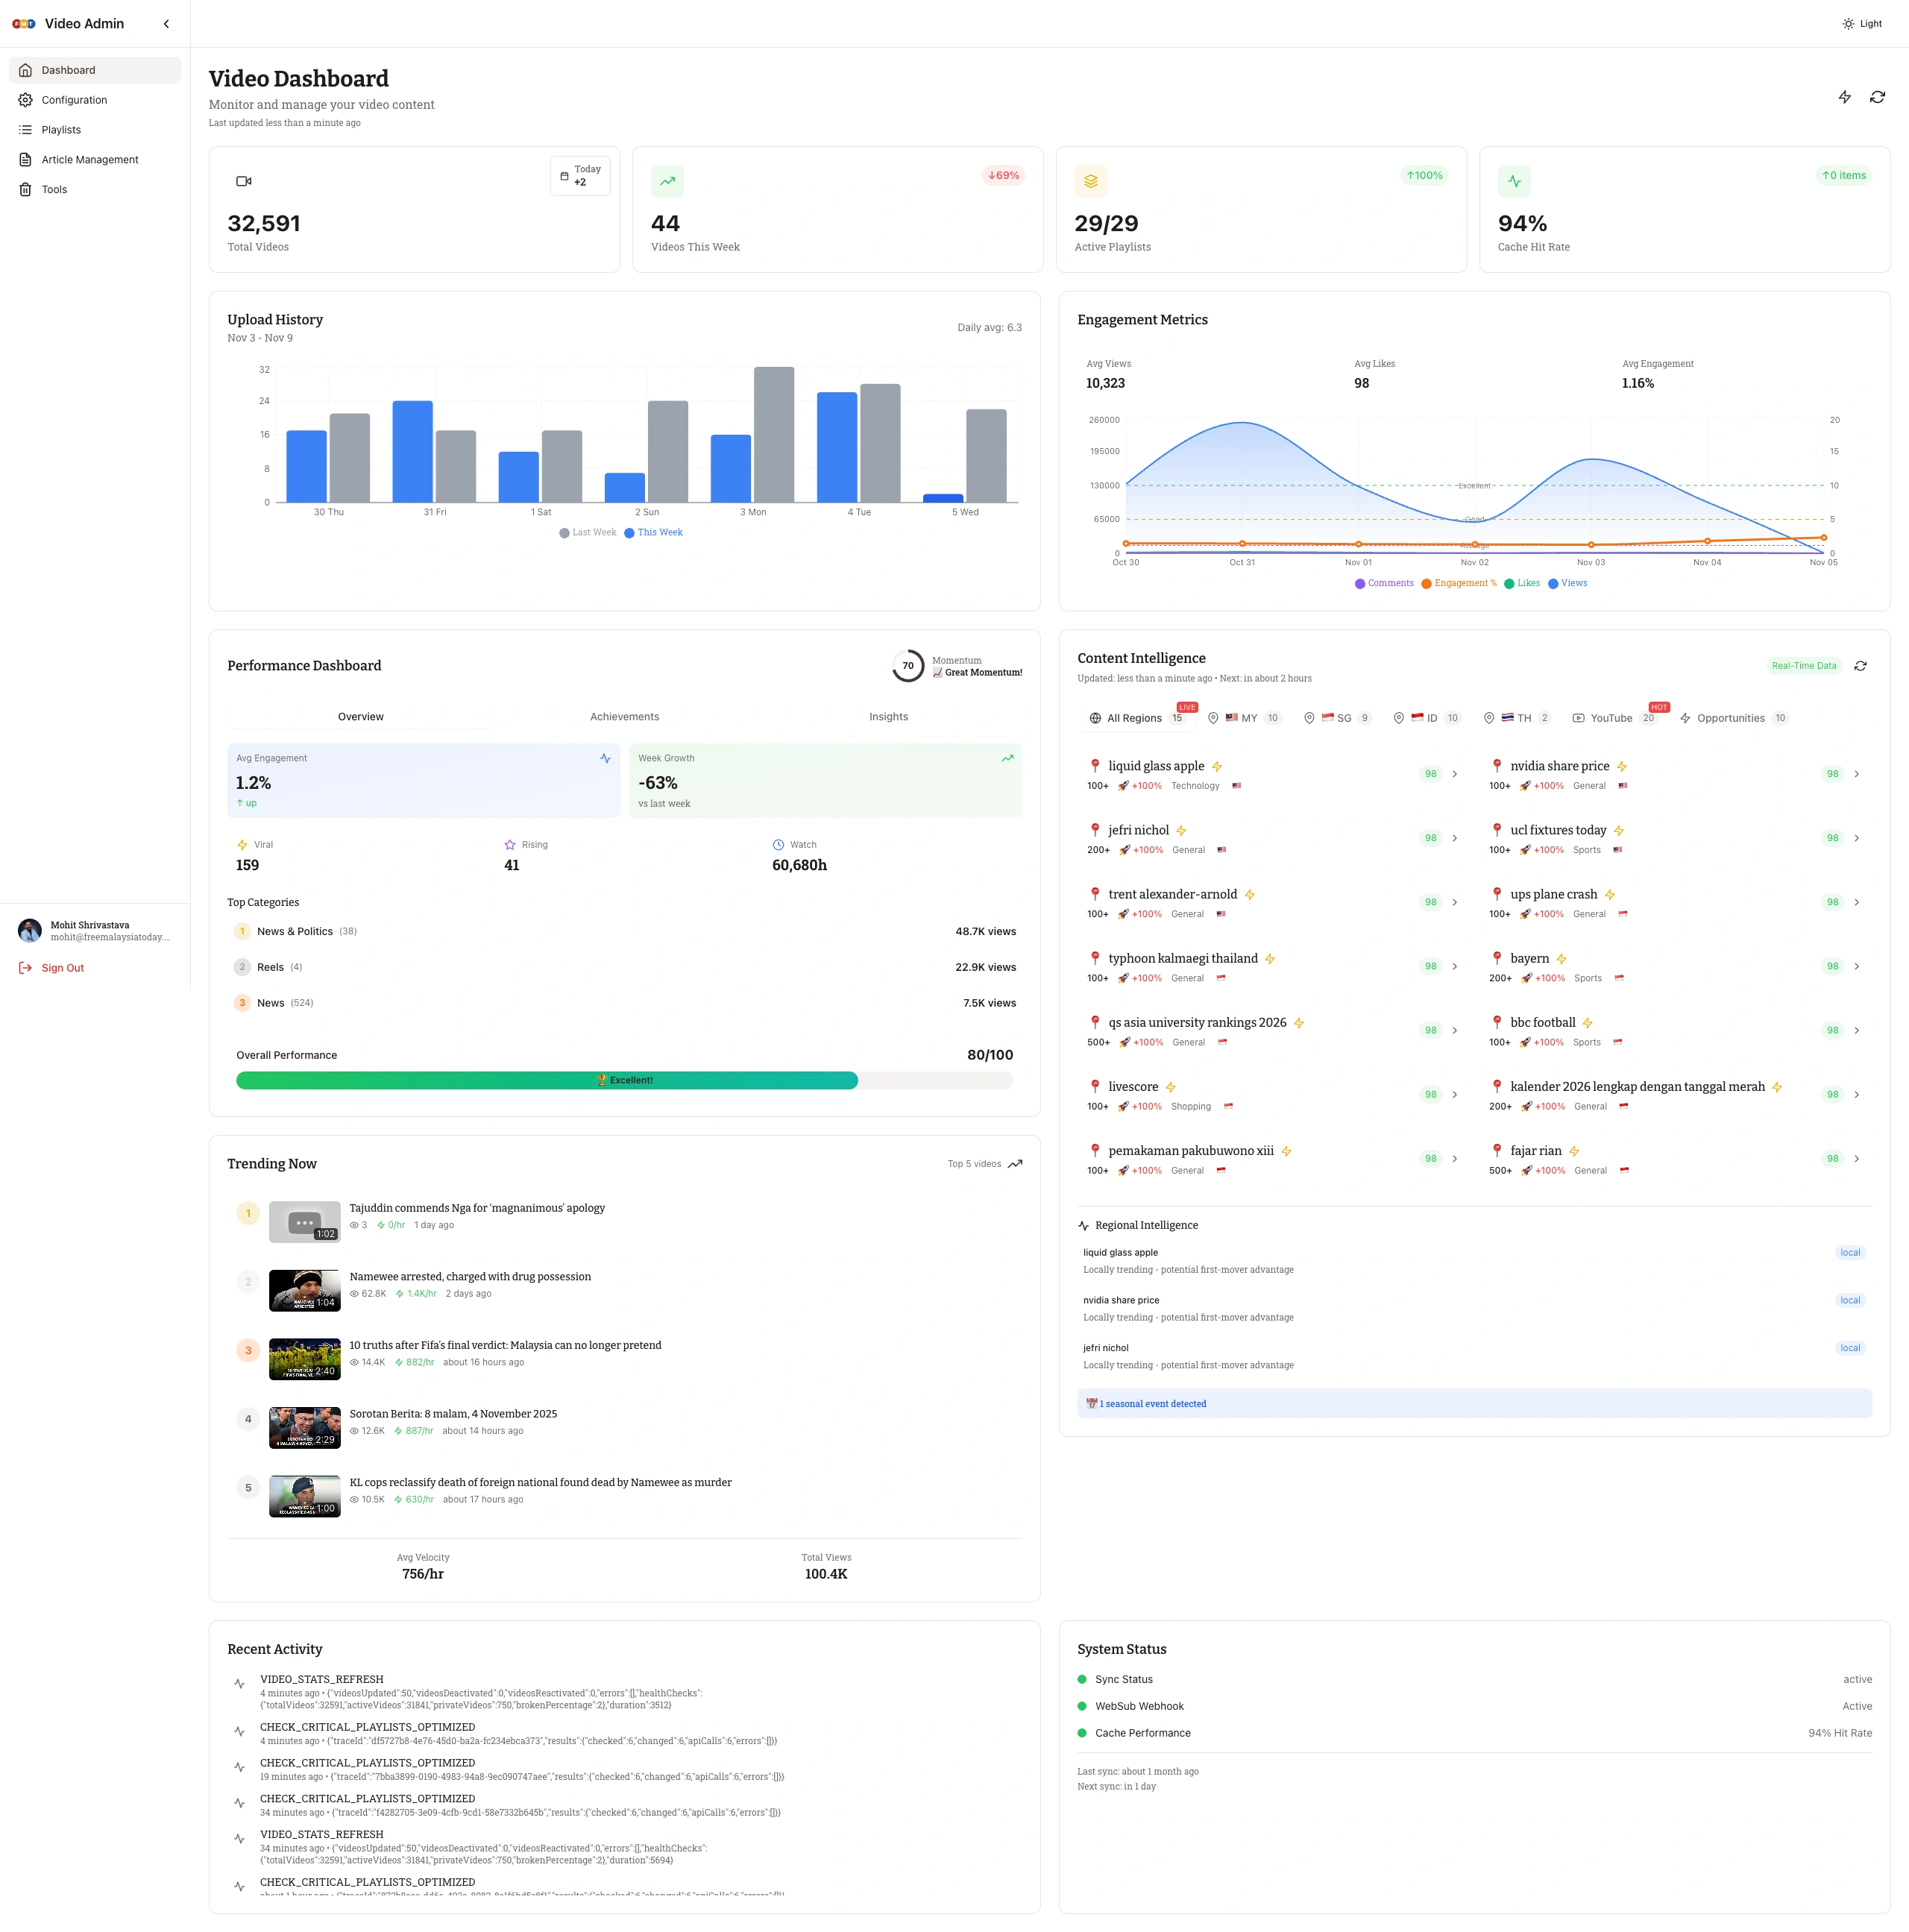Switch to the Achievements tab
Screen dimensions: 1909x1932
[624, 717]
